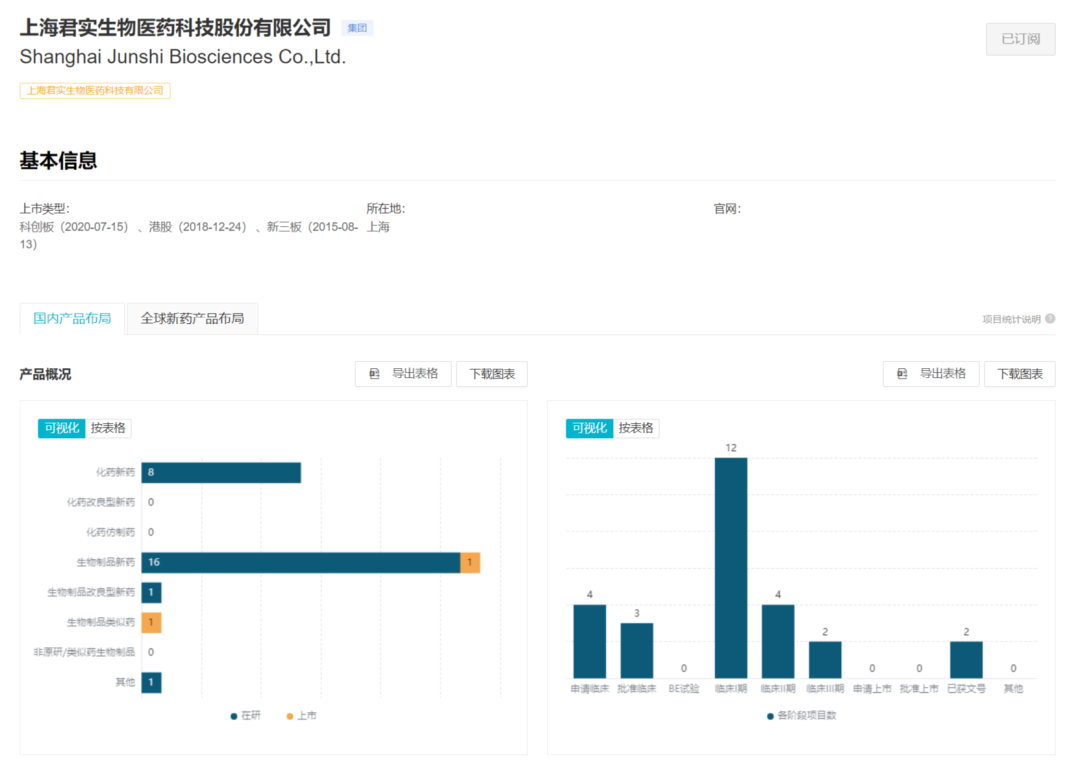Click 下载图表 for the 产品概况 chart
The width and height of the screenshot is (1080, 768).
click(x=492, y=374)
